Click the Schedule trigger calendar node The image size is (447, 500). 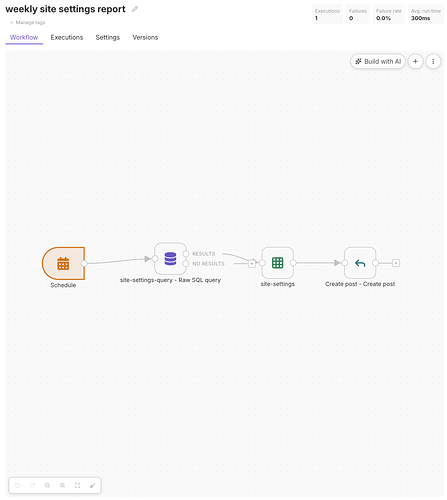63,263
